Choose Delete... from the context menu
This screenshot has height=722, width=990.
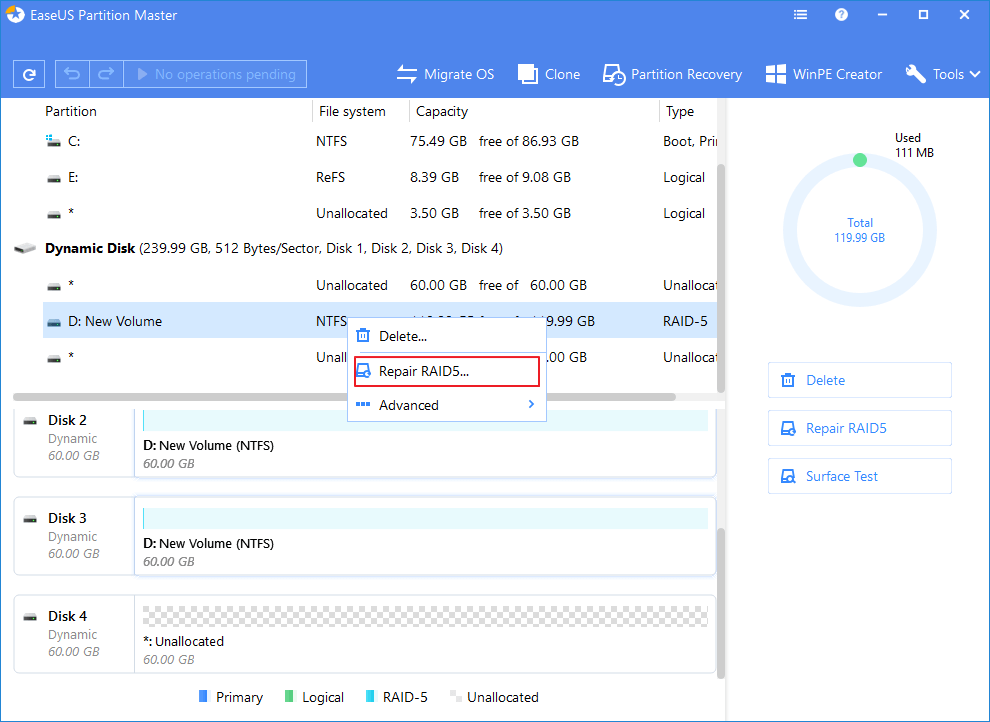tap(447, 336)
